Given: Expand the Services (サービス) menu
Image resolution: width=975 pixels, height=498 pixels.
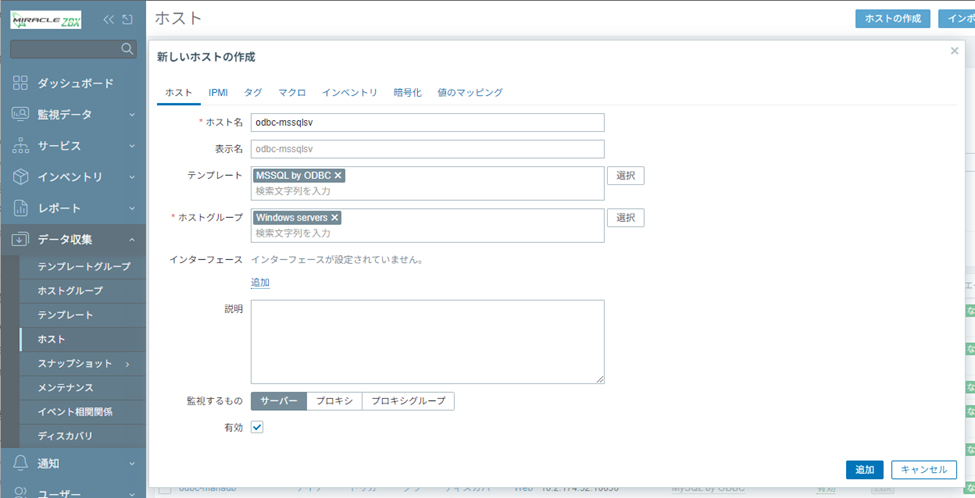Looking at the screenshot, I should [x=131, y=146].
